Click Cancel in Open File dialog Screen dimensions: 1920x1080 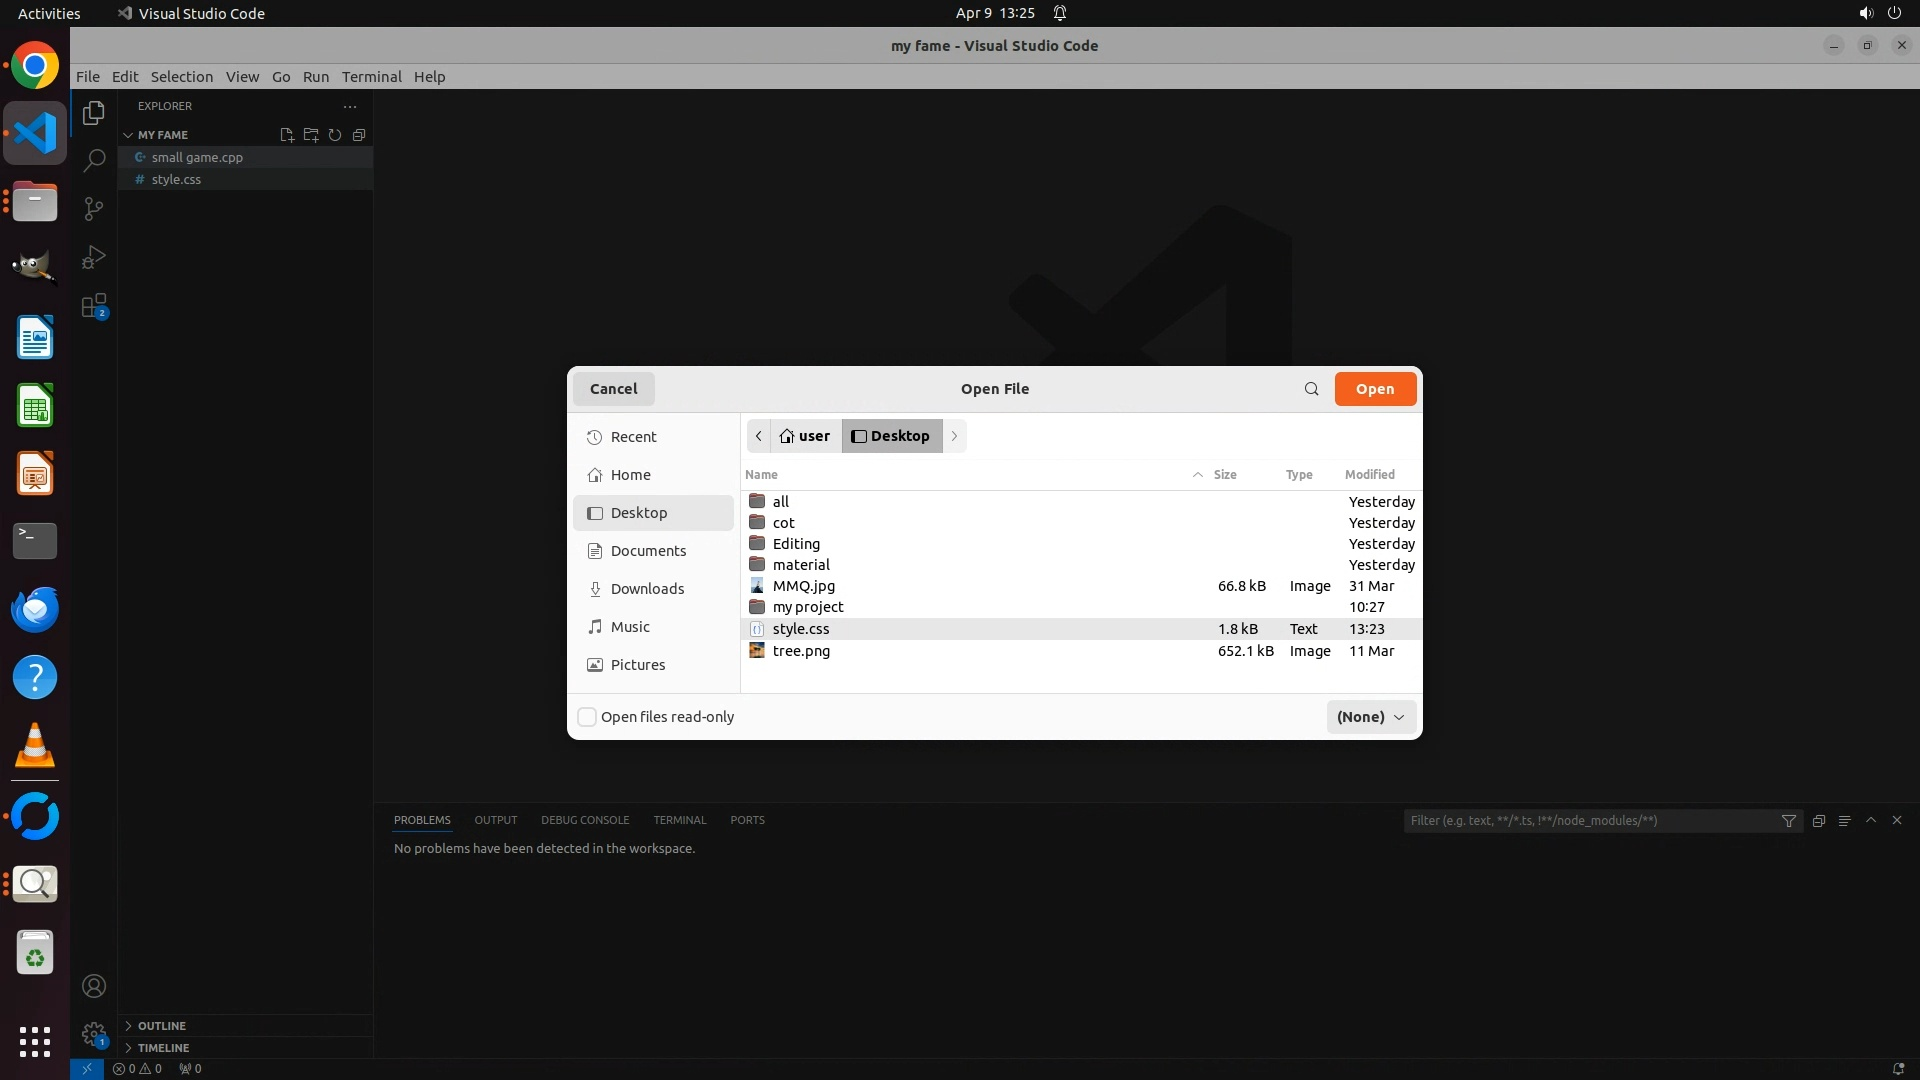point(613,389)
